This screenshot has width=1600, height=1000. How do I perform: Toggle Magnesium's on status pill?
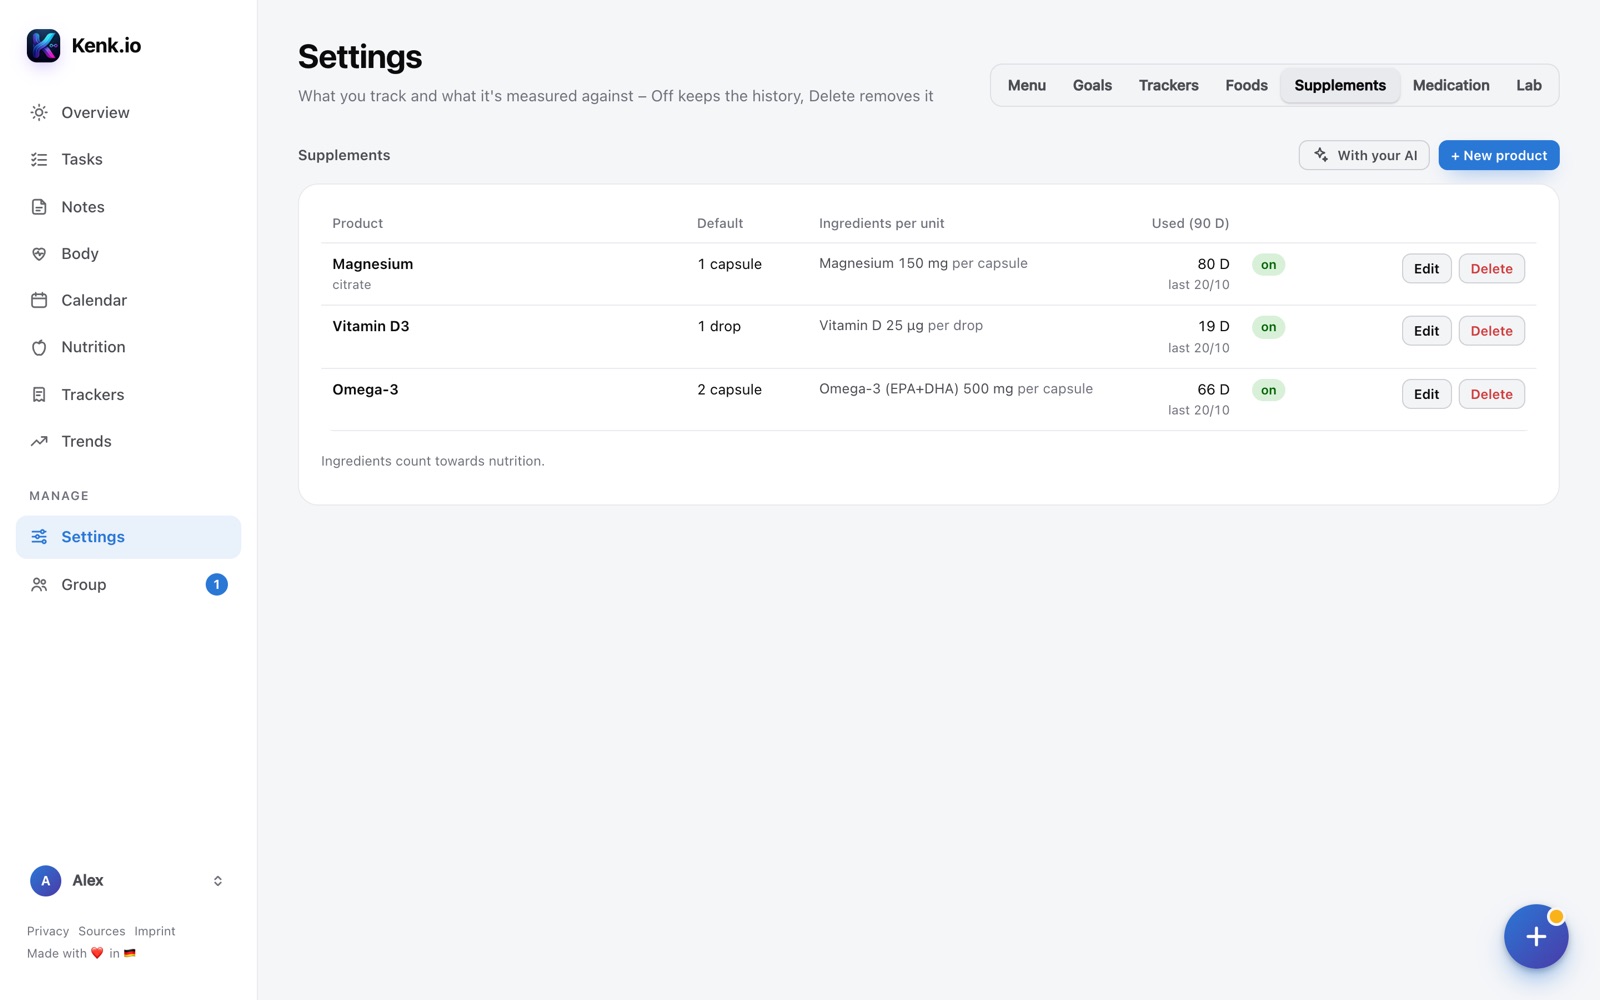1268,265
